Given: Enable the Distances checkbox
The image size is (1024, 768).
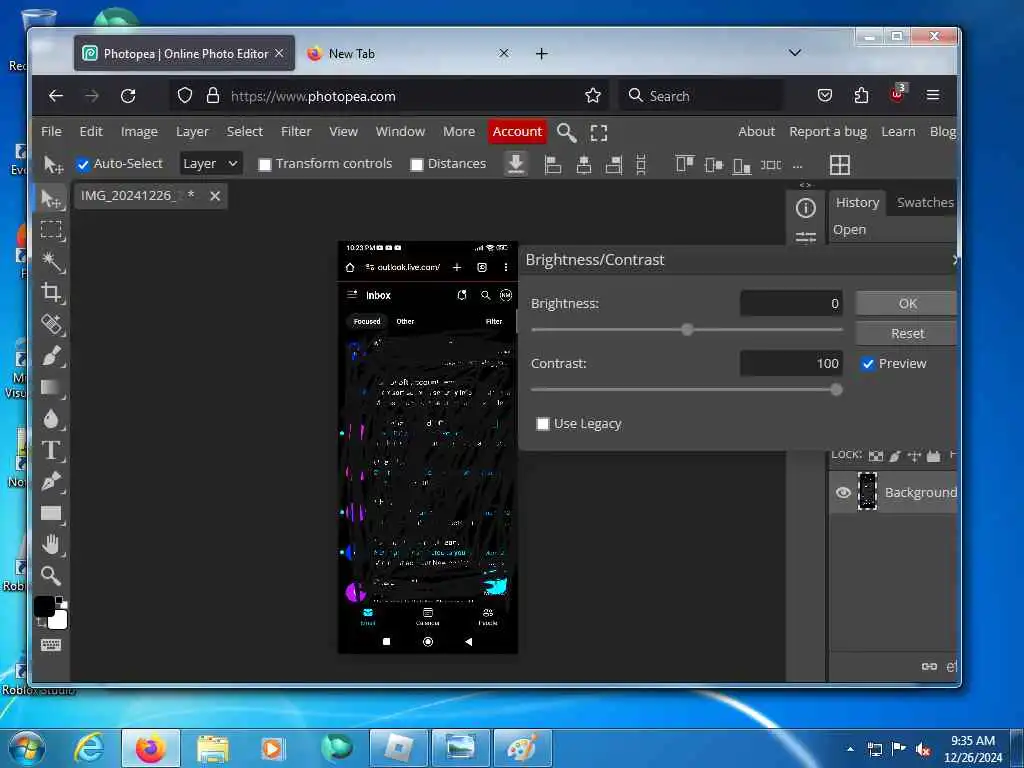Looking at the screenshot, I should pyautogui.click(x=417, y=165).
